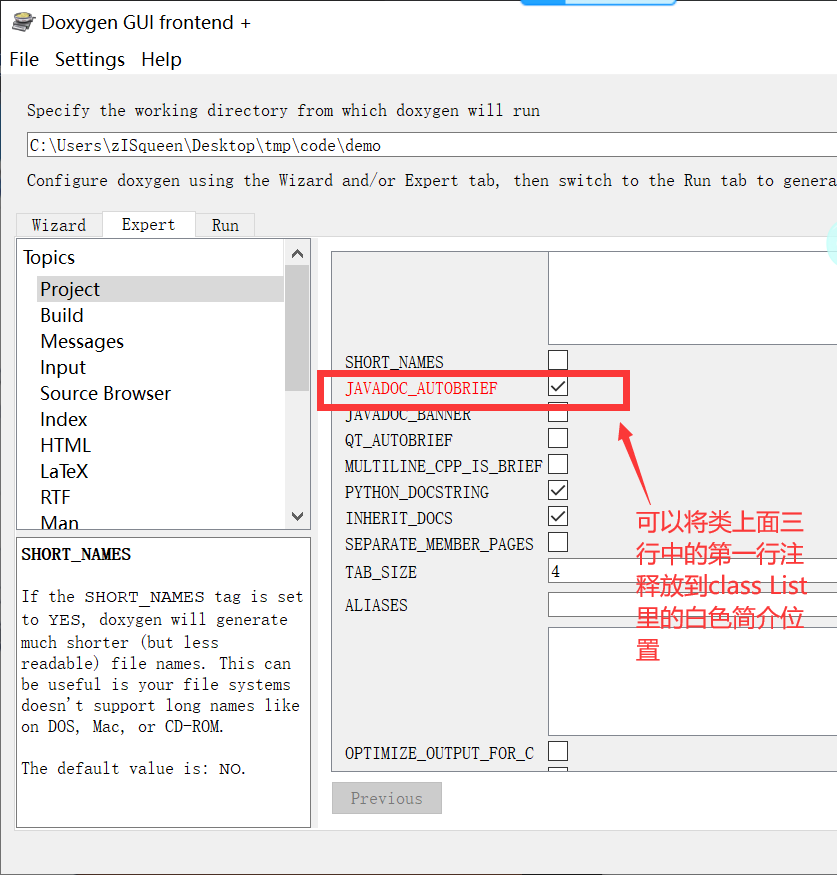Enable the OPTIMIZE_OUTPUT_FOR_C checkbox
837x875 pixels.
point(558,751)
